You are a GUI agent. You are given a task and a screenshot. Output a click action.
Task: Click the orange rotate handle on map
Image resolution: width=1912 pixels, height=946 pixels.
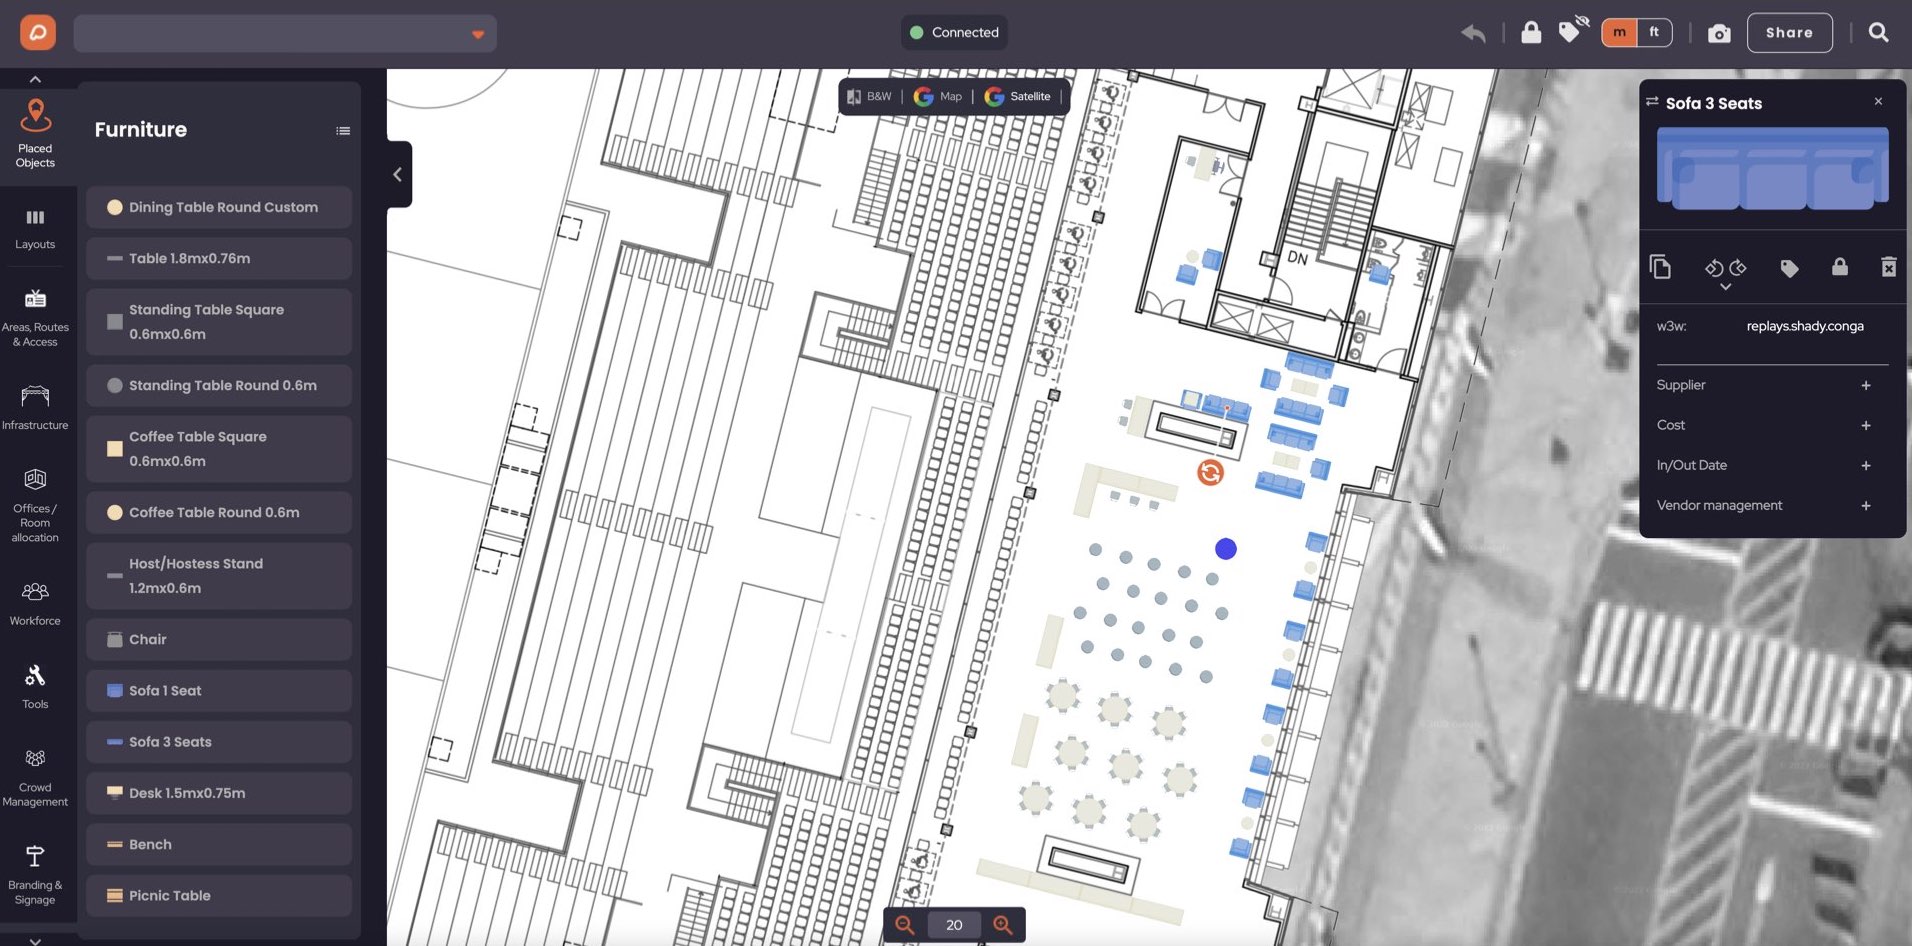(1210, 472)
